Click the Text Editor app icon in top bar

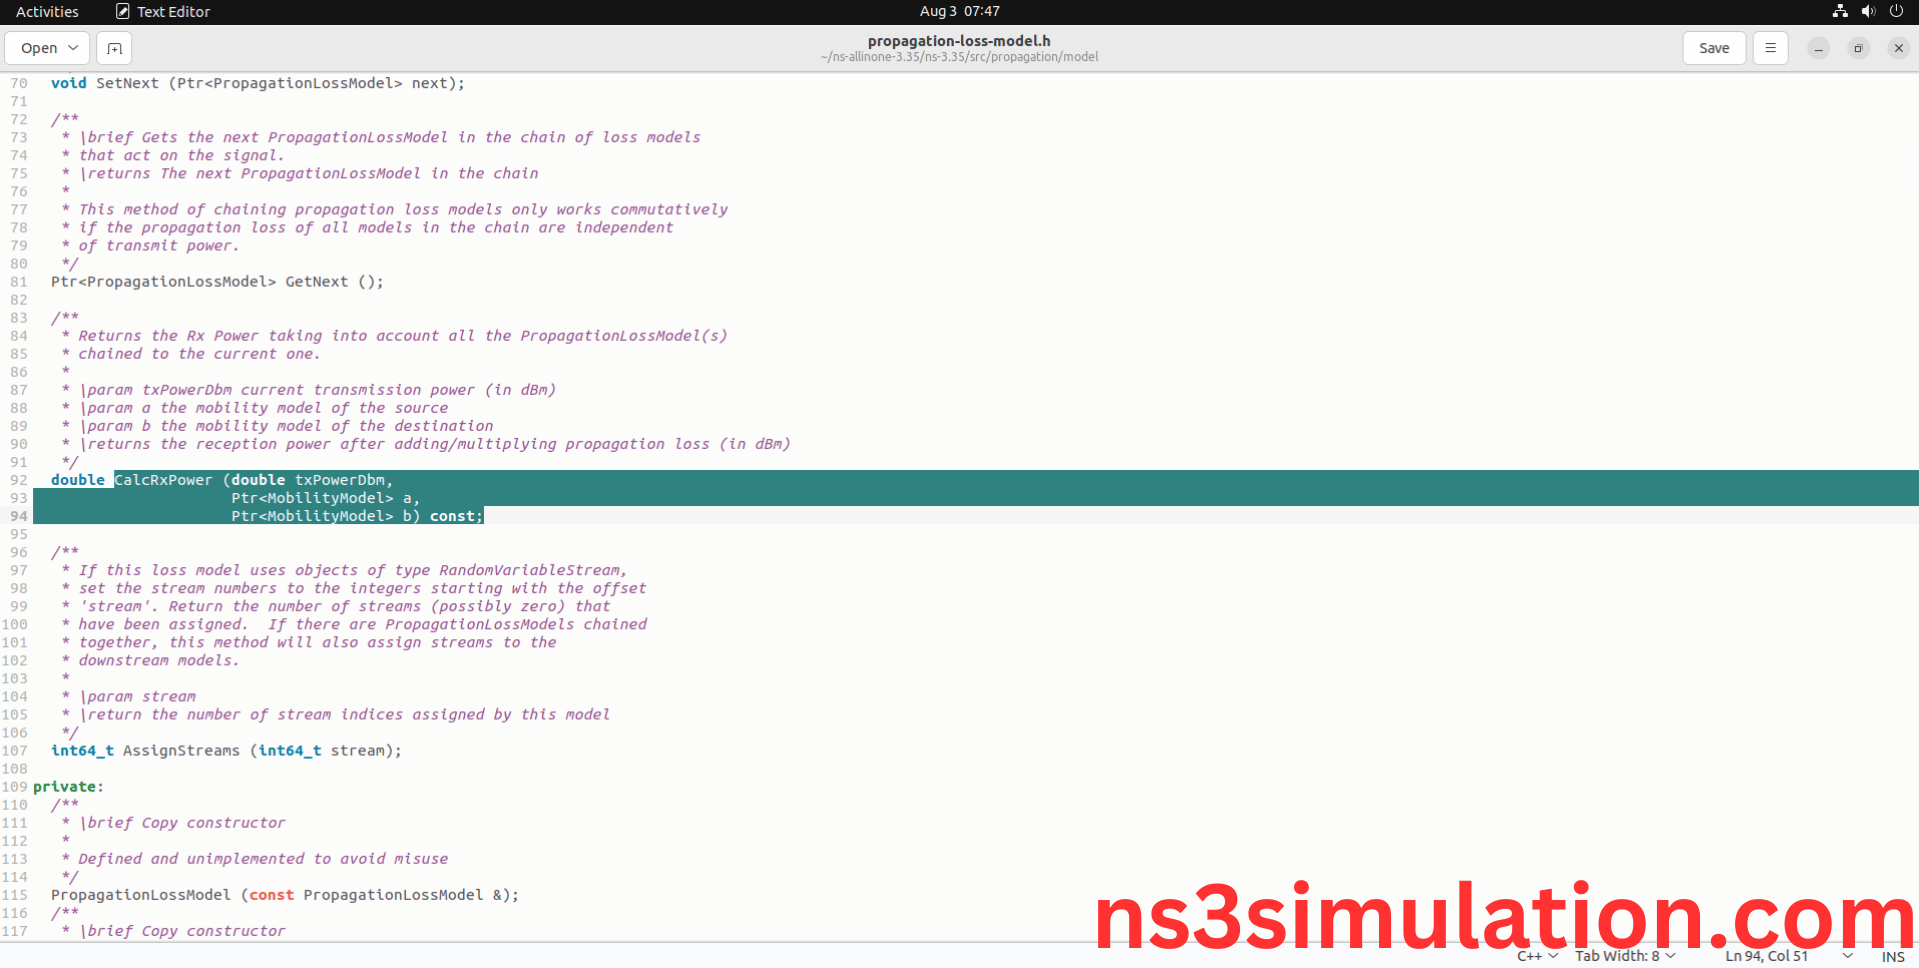tap(122, 11)
